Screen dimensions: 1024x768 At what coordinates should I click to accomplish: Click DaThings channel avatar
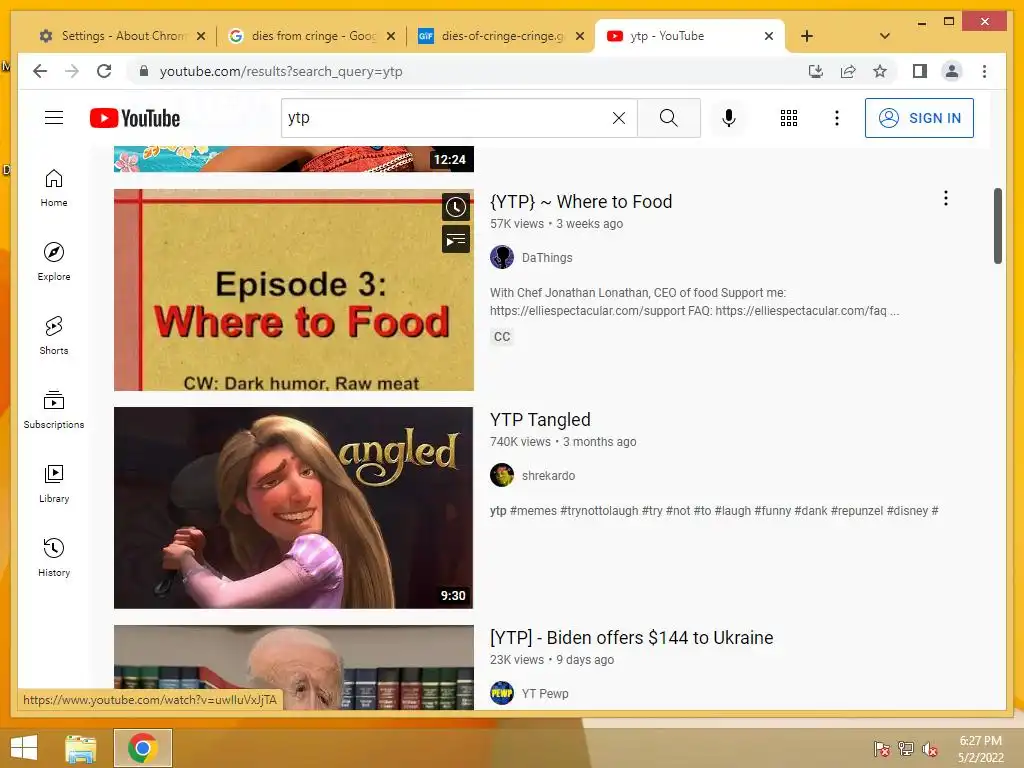click(x=502, y=257)
